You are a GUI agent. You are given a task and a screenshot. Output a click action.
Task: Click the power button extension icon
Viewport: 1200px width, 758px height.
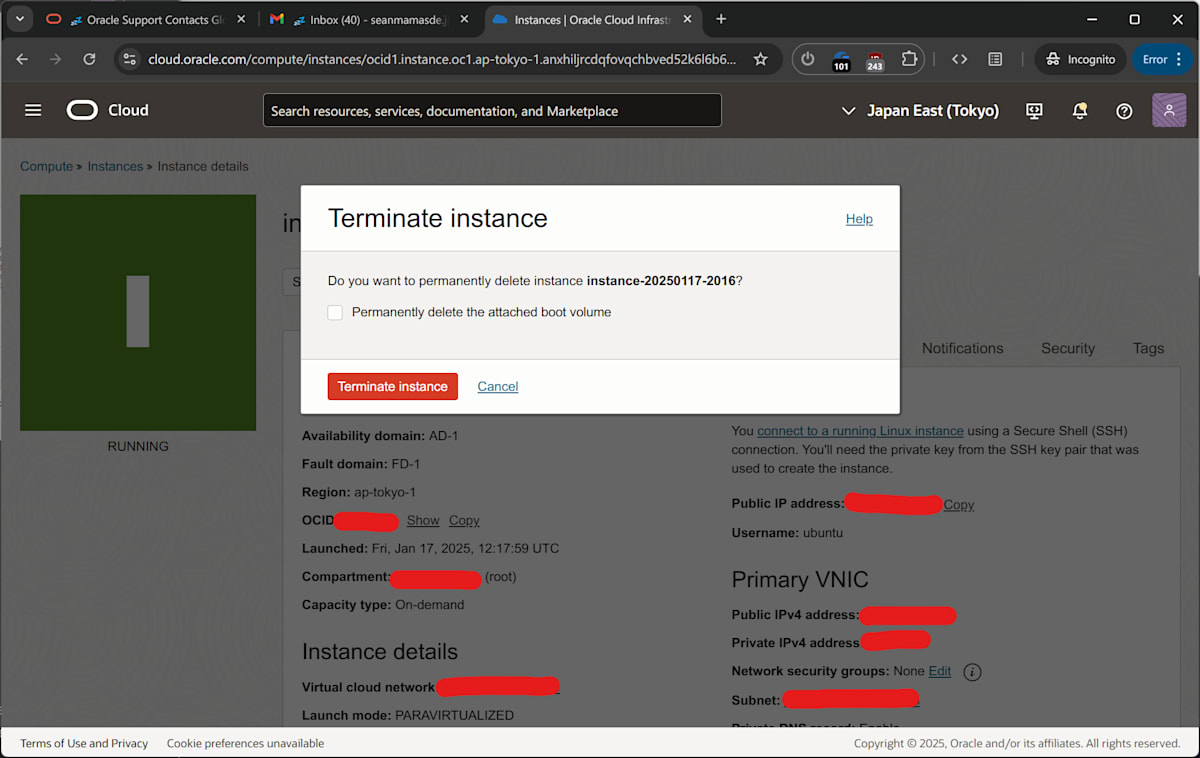pos(808,59)
